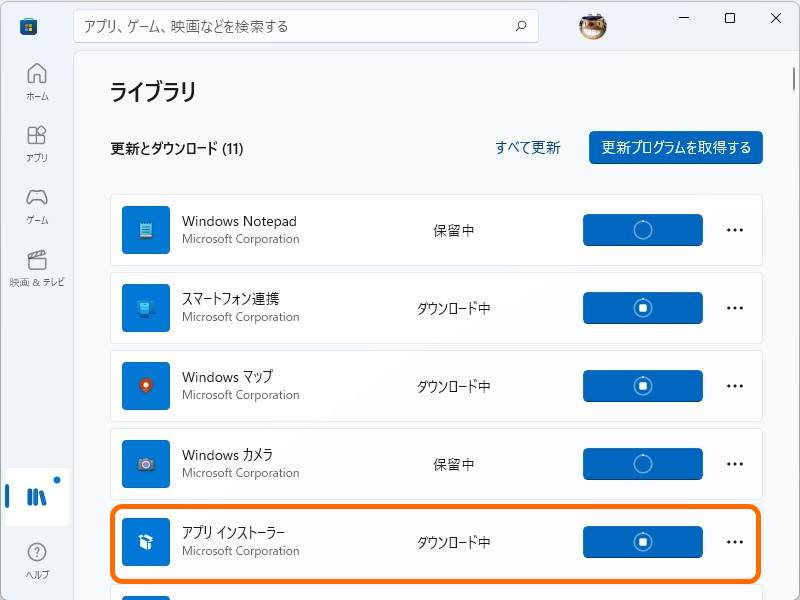Stop the Windows マップ download
800x600 pixels.
pyautogui.click(x=642, y=386)
